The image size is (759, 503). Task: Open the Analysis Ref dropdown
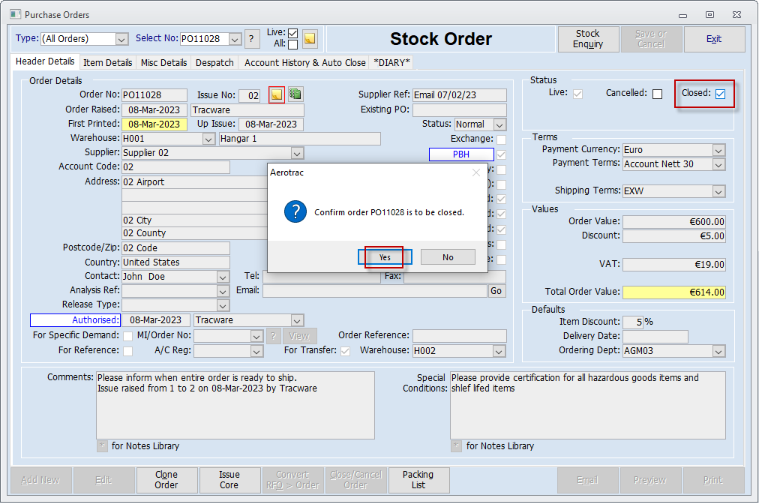(223, 291)
